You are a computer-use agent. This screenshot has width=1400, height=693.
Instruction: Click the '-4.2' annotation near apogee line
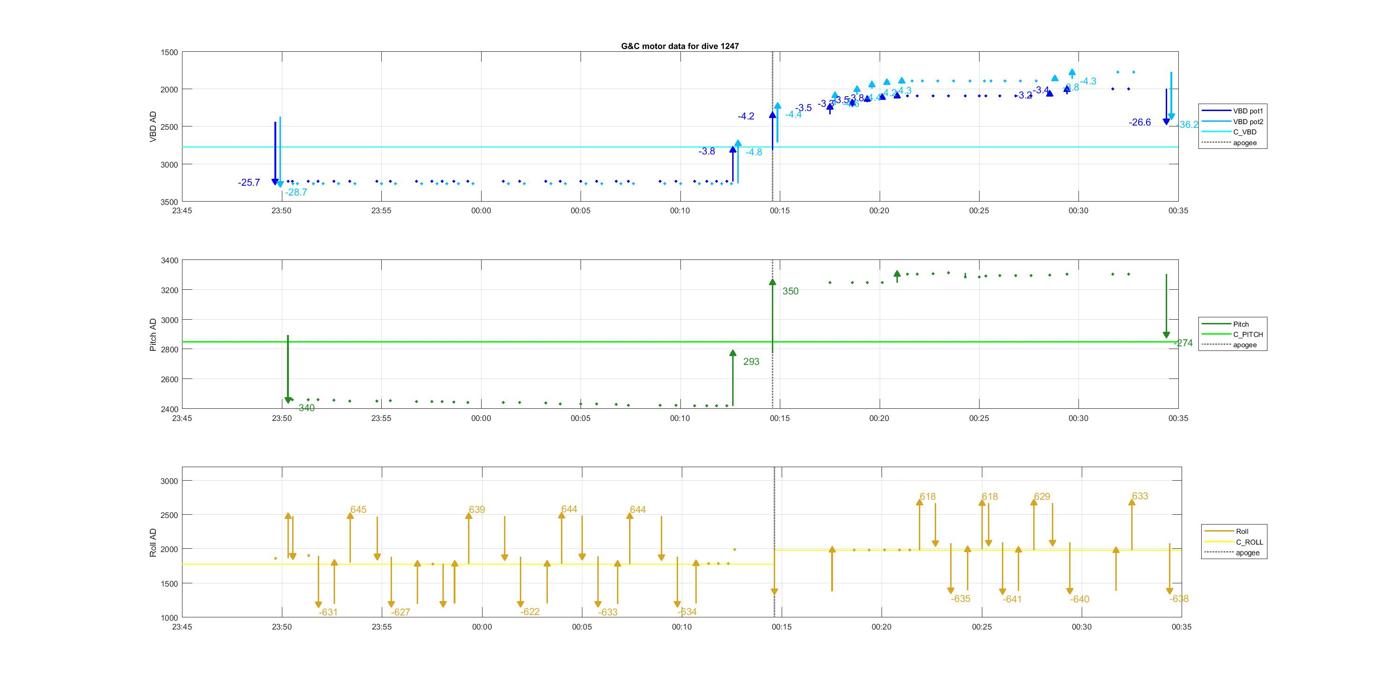(746, 117)
